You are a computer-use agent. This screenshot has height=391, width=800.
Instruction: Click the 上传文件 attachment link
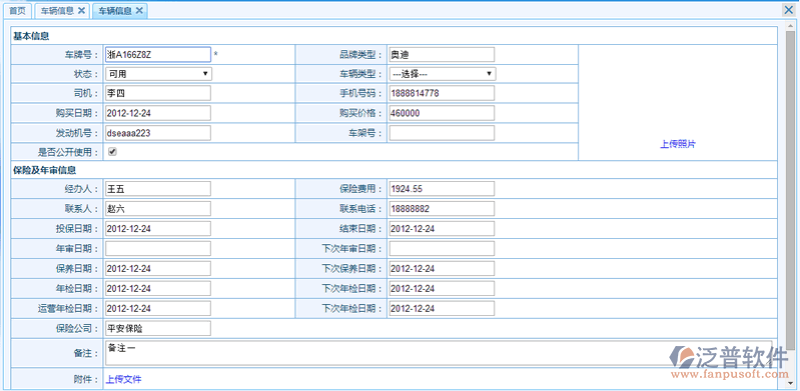pyautogui.click(x=123, y=379)
